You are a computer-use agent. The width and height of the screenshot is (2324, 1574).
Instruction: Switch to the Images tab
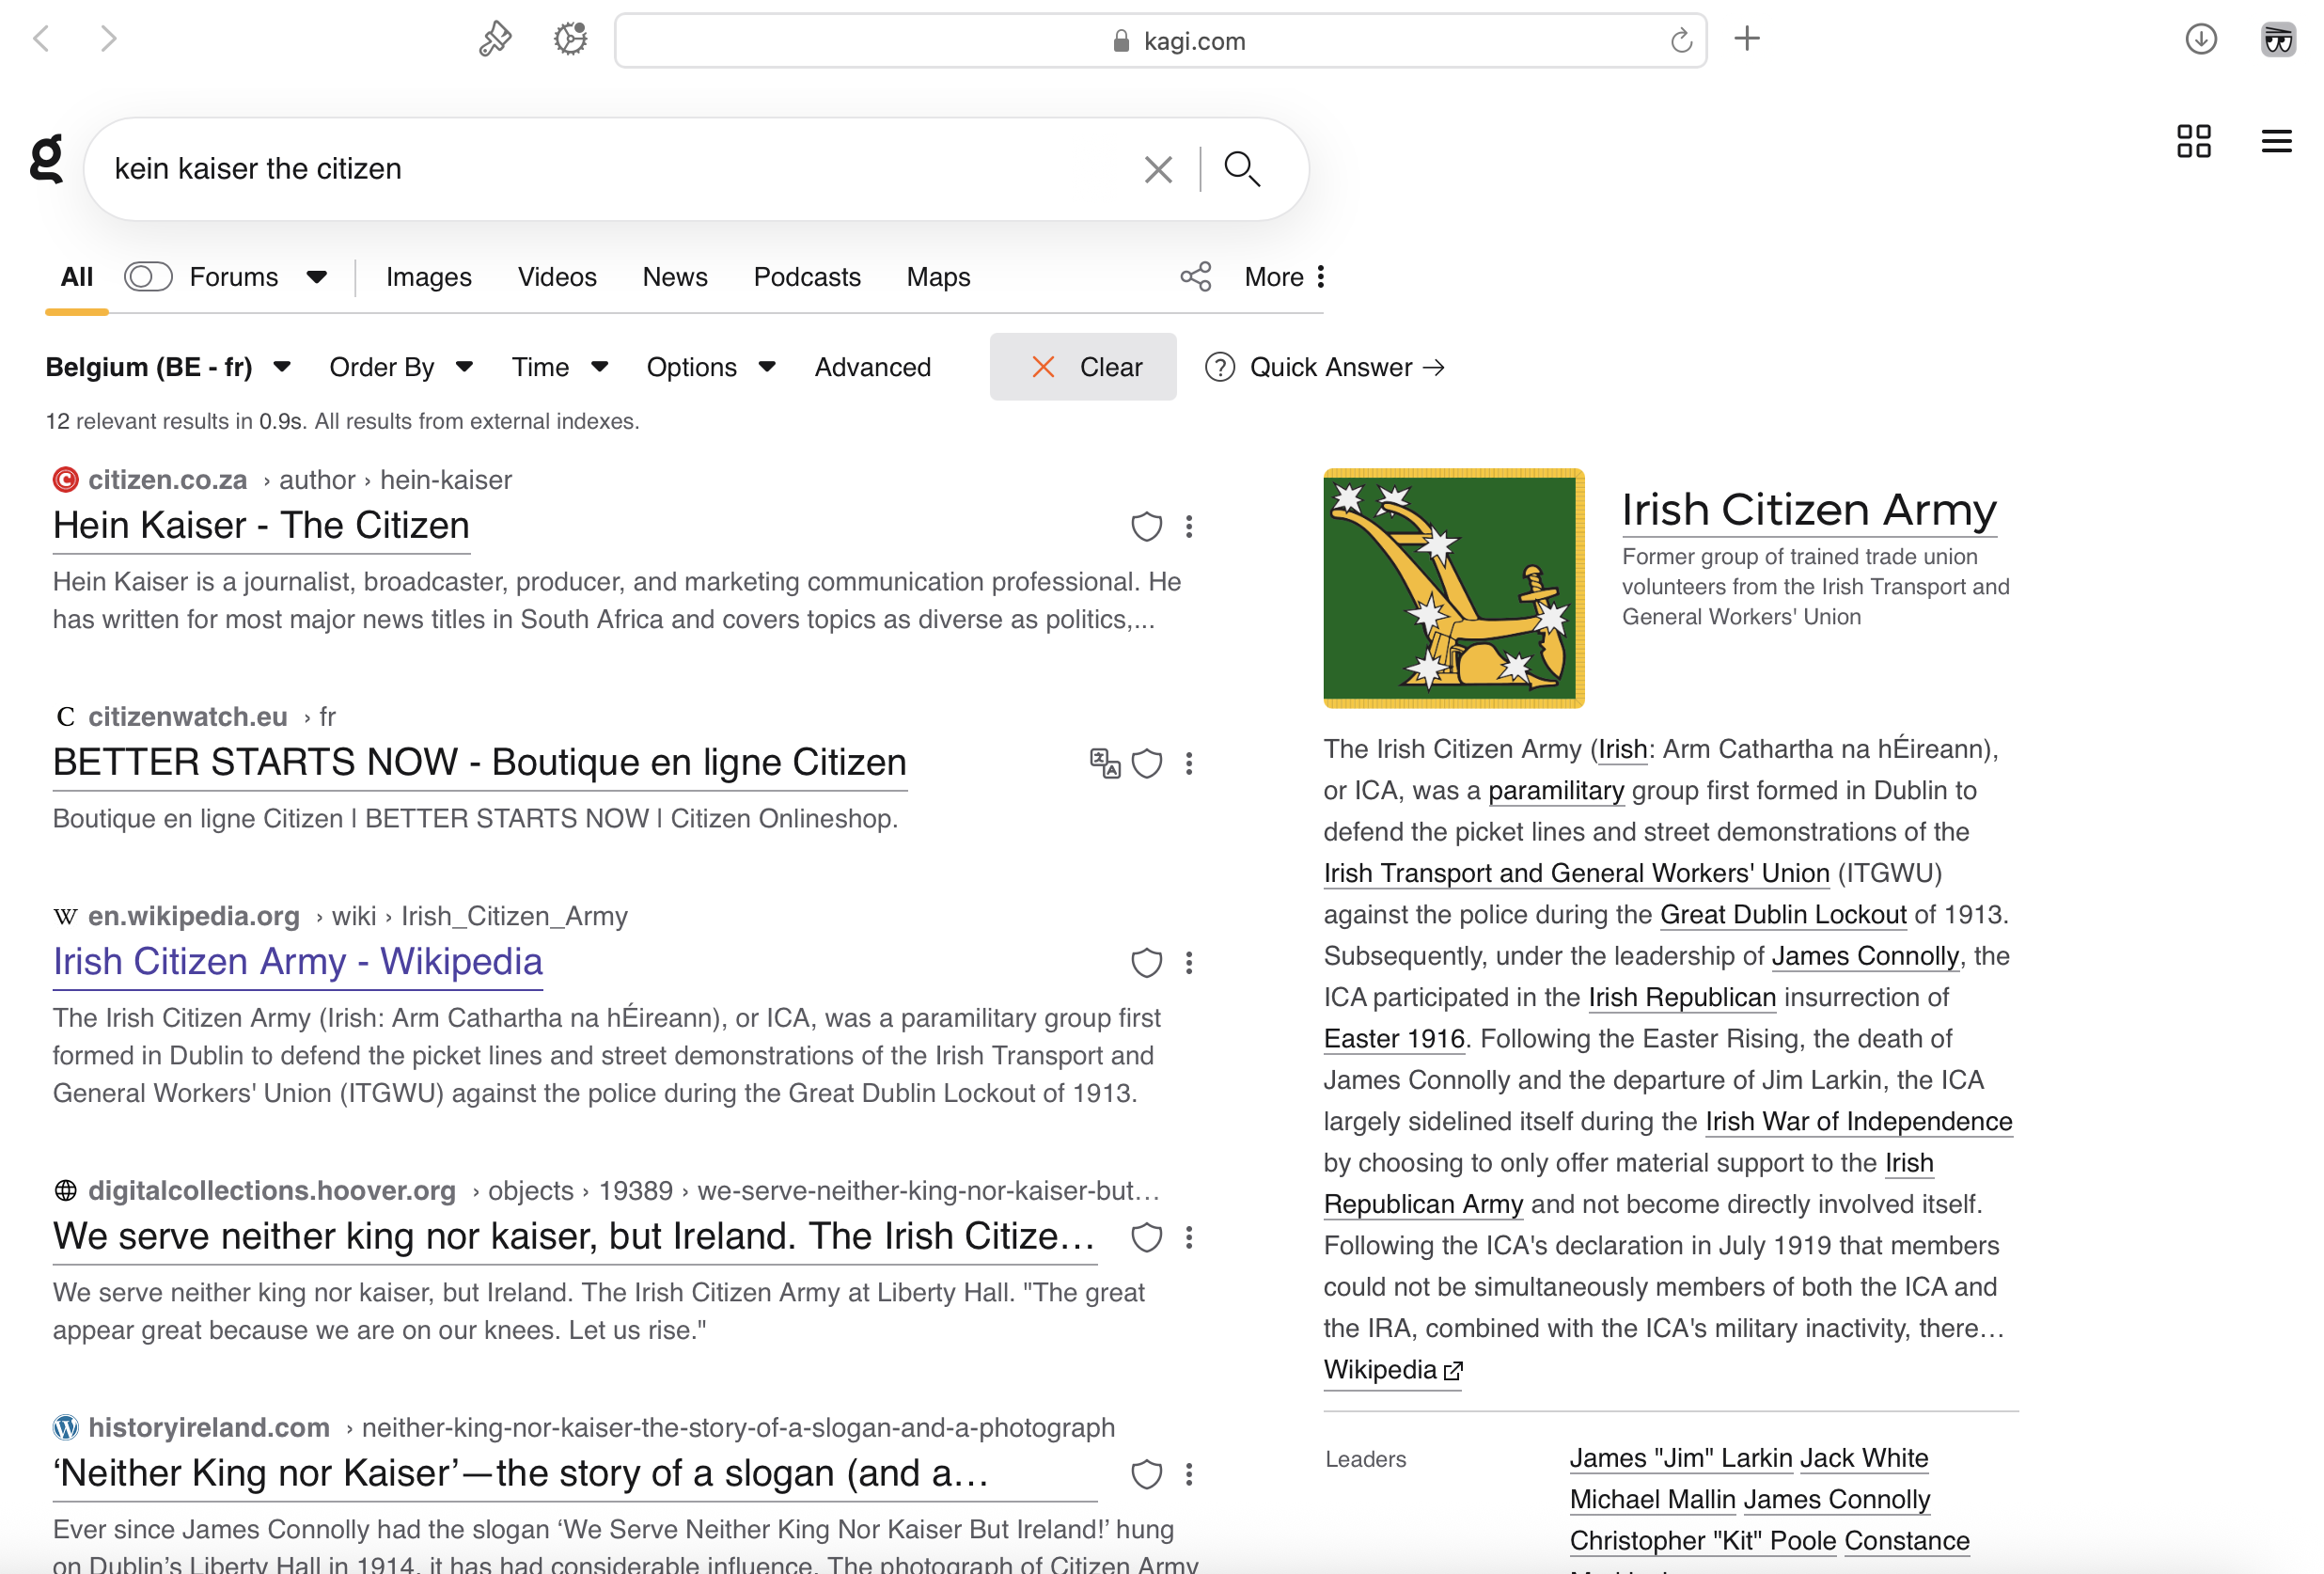(x=428, y=277)
